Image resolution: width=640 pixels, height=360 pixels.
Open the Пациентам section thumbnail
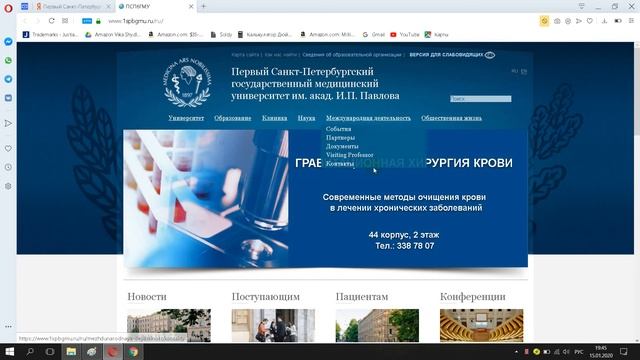coord(377,325)
